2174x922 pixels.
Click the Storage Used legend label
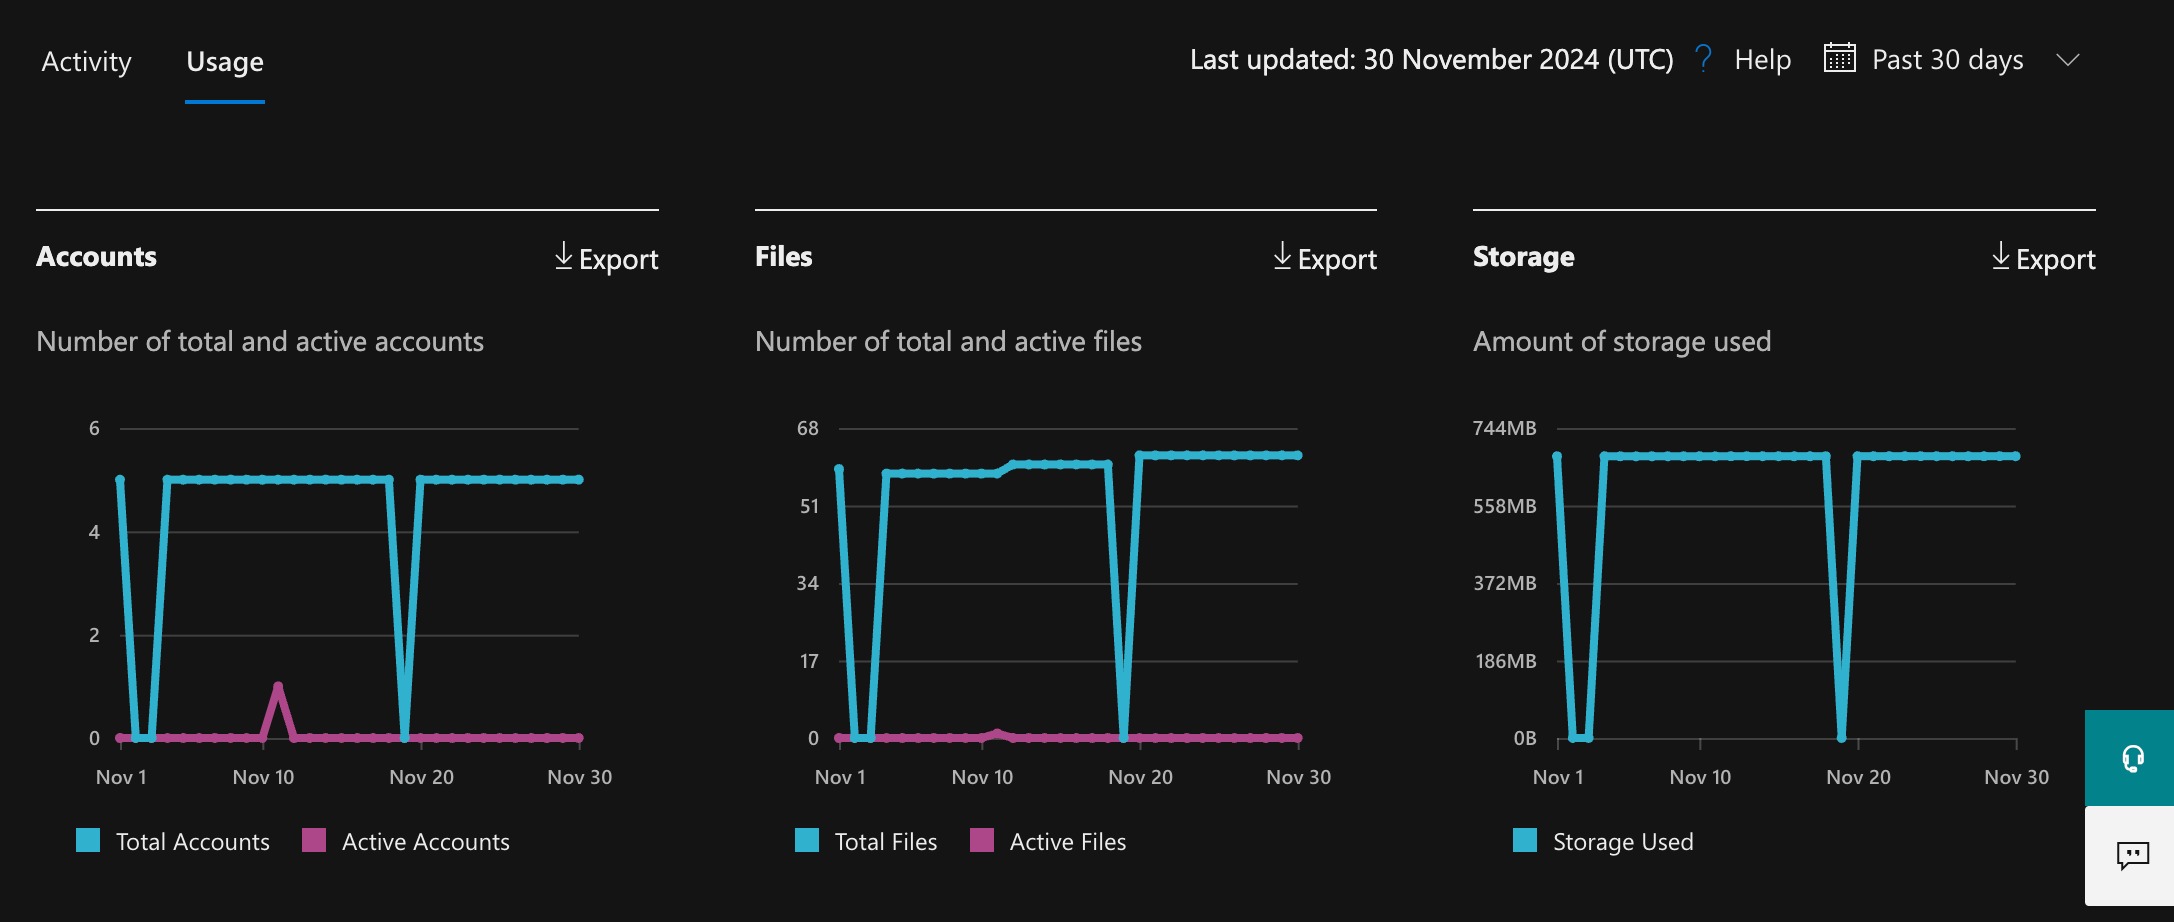(1623, 842)
